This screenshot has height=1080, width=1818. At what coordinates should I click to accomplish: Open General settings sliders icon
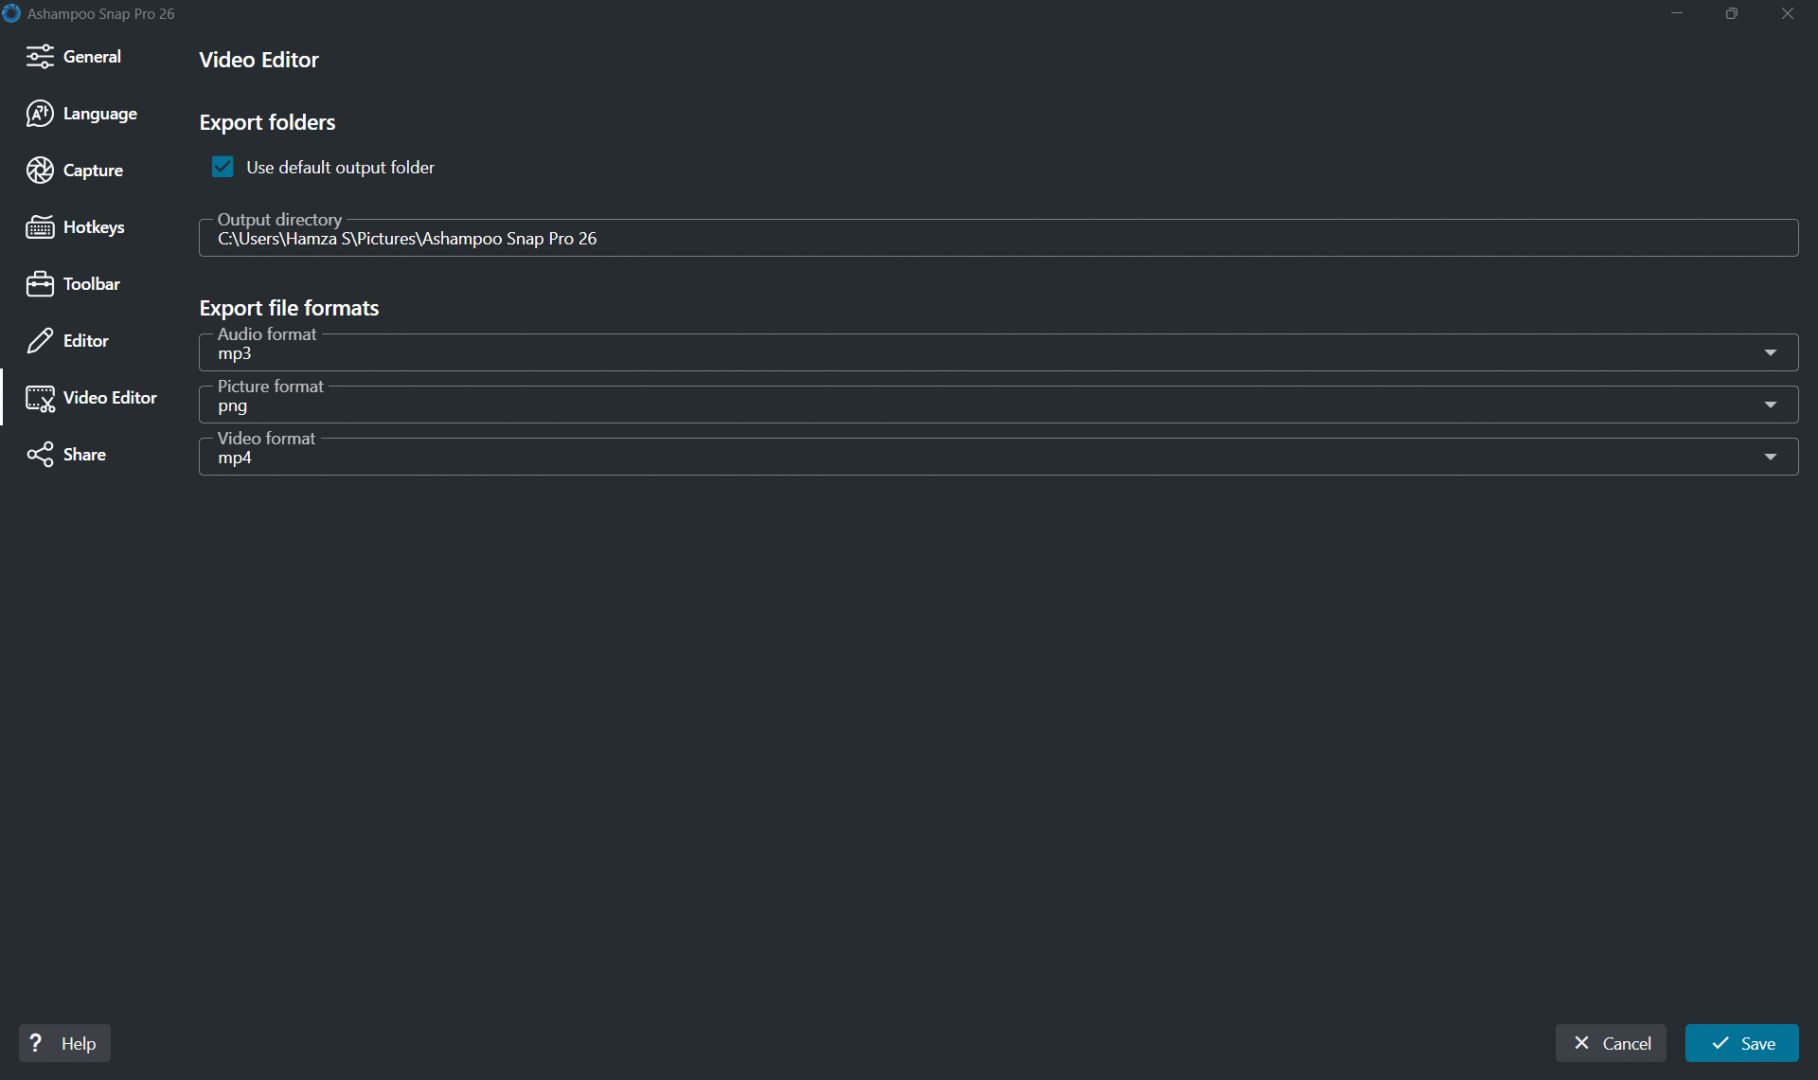coord(40,57)
